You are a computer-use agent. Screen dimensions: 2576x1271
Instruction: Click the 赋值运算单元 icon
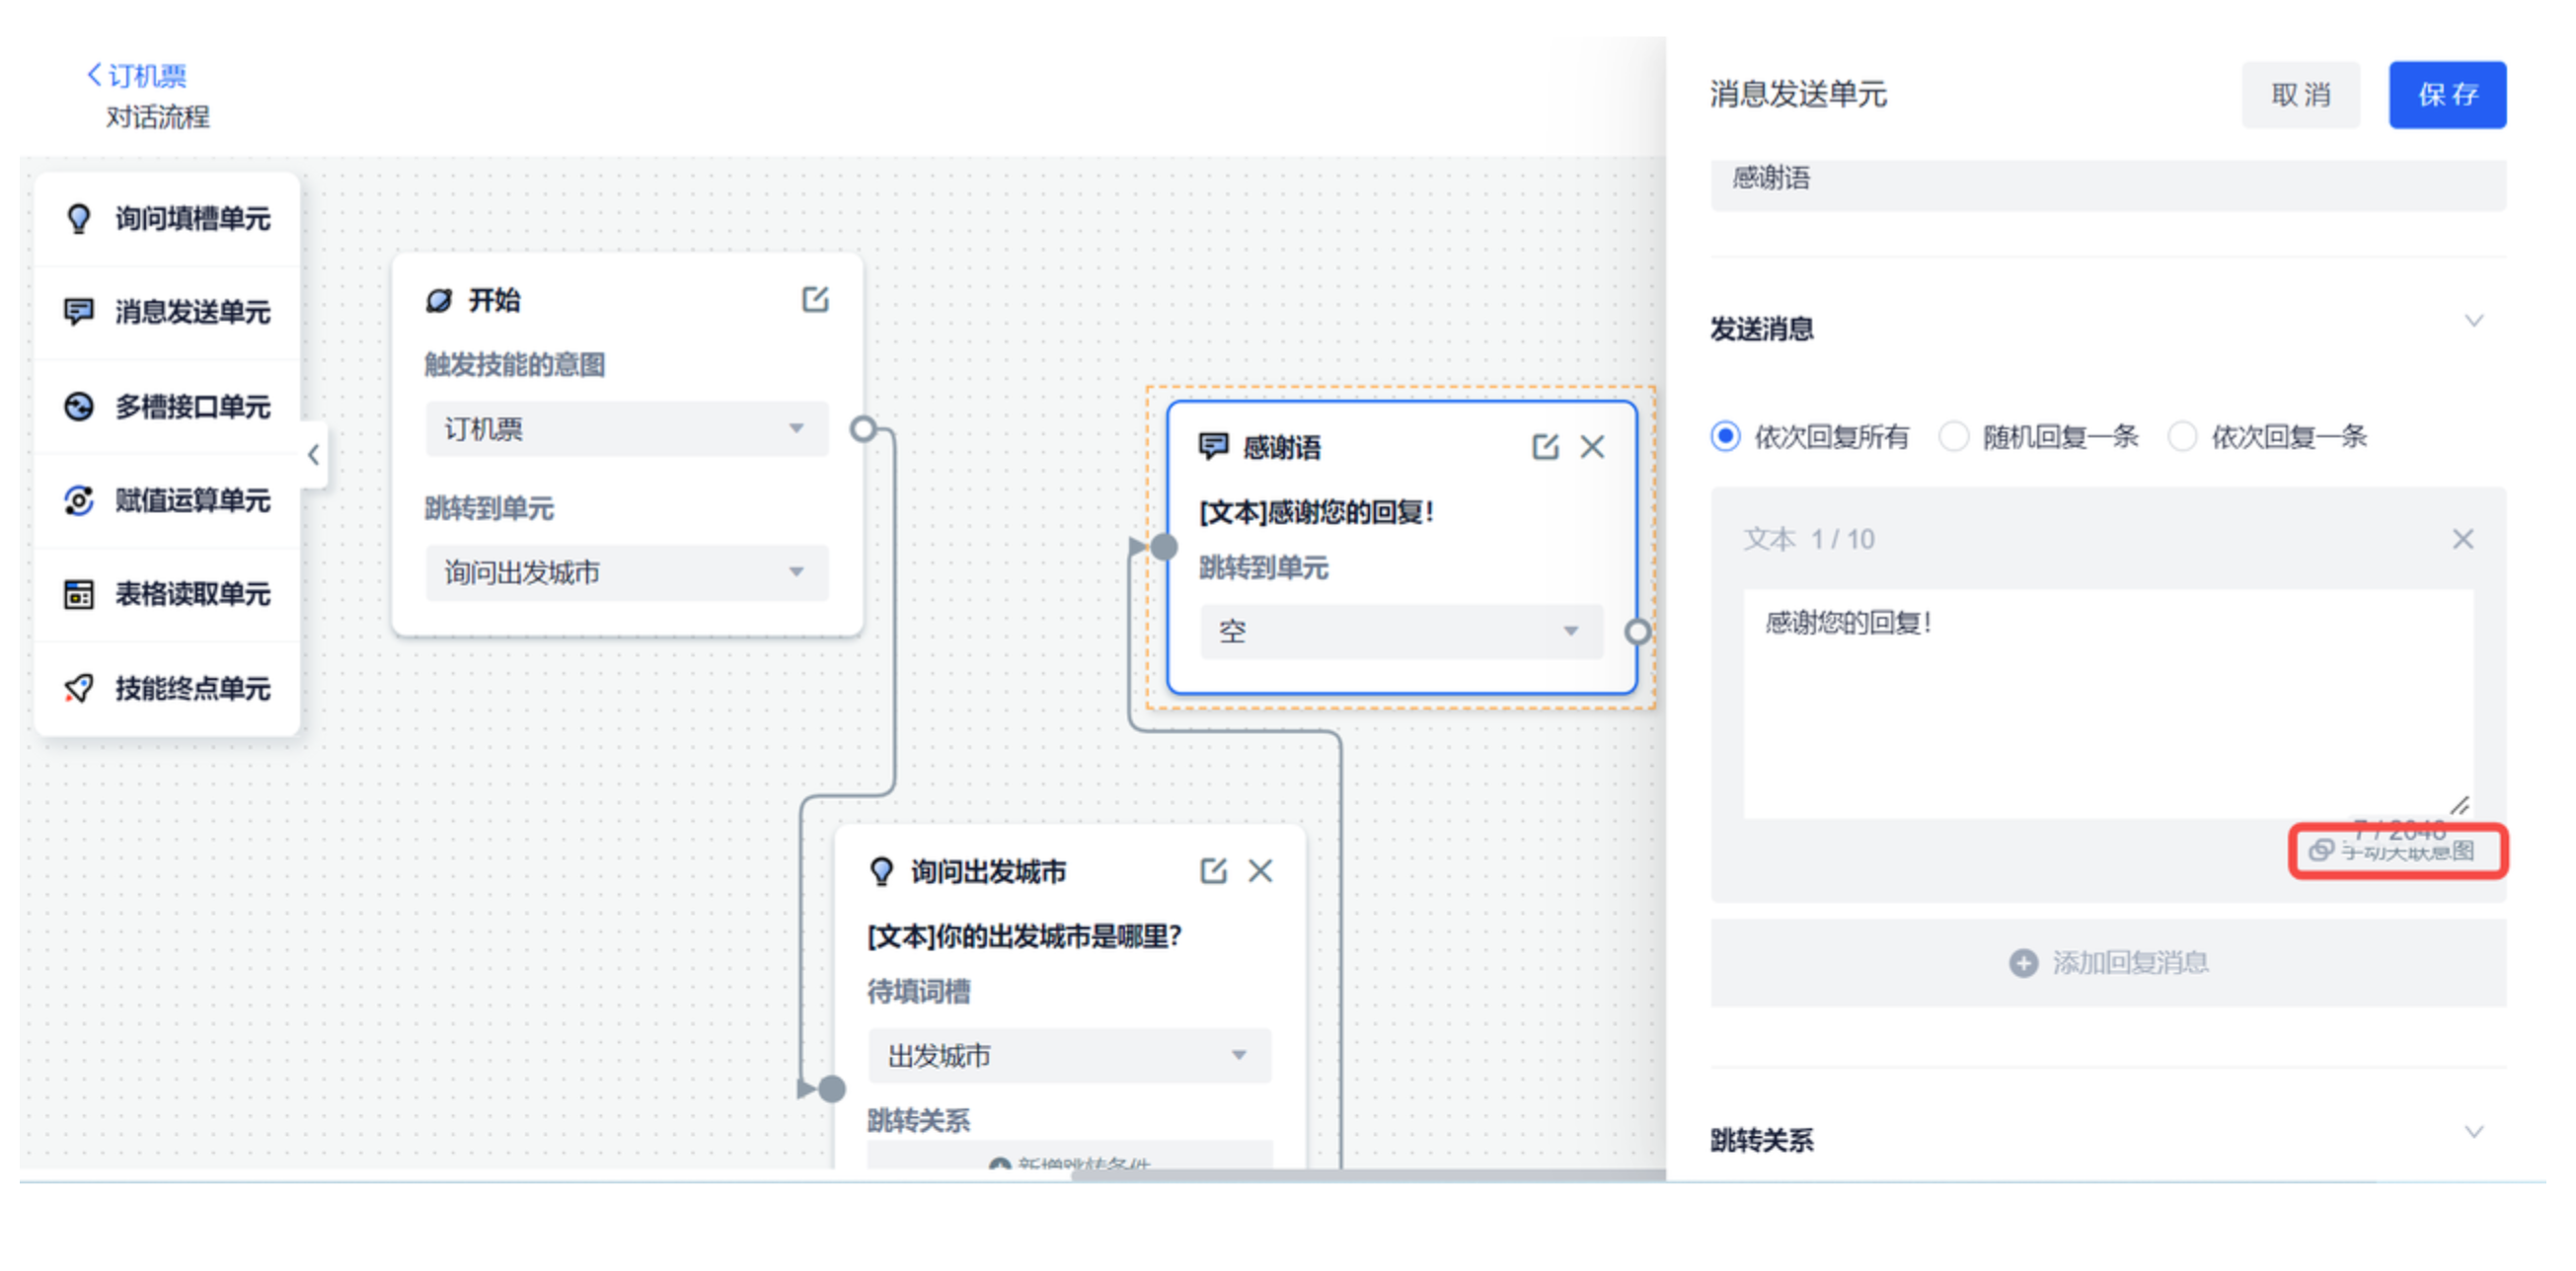[78, 500]
